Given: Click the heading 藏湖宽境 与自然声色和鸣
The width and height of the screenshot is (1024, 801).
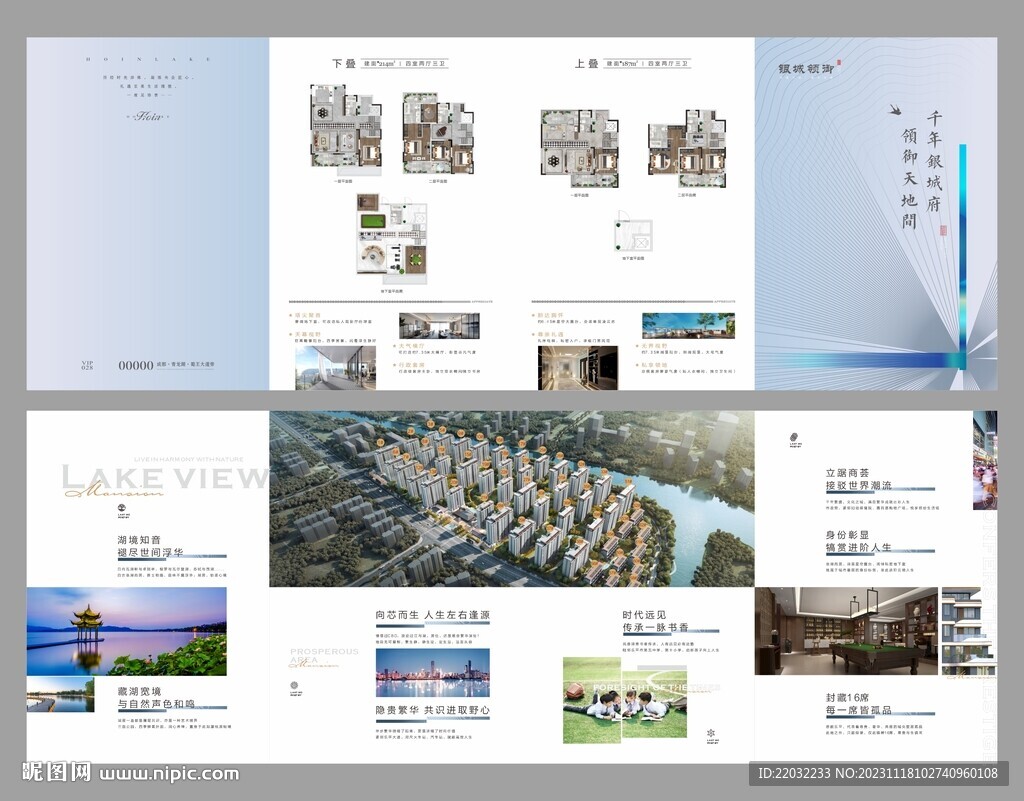Looking at the screenshot, I should (156, 697).
